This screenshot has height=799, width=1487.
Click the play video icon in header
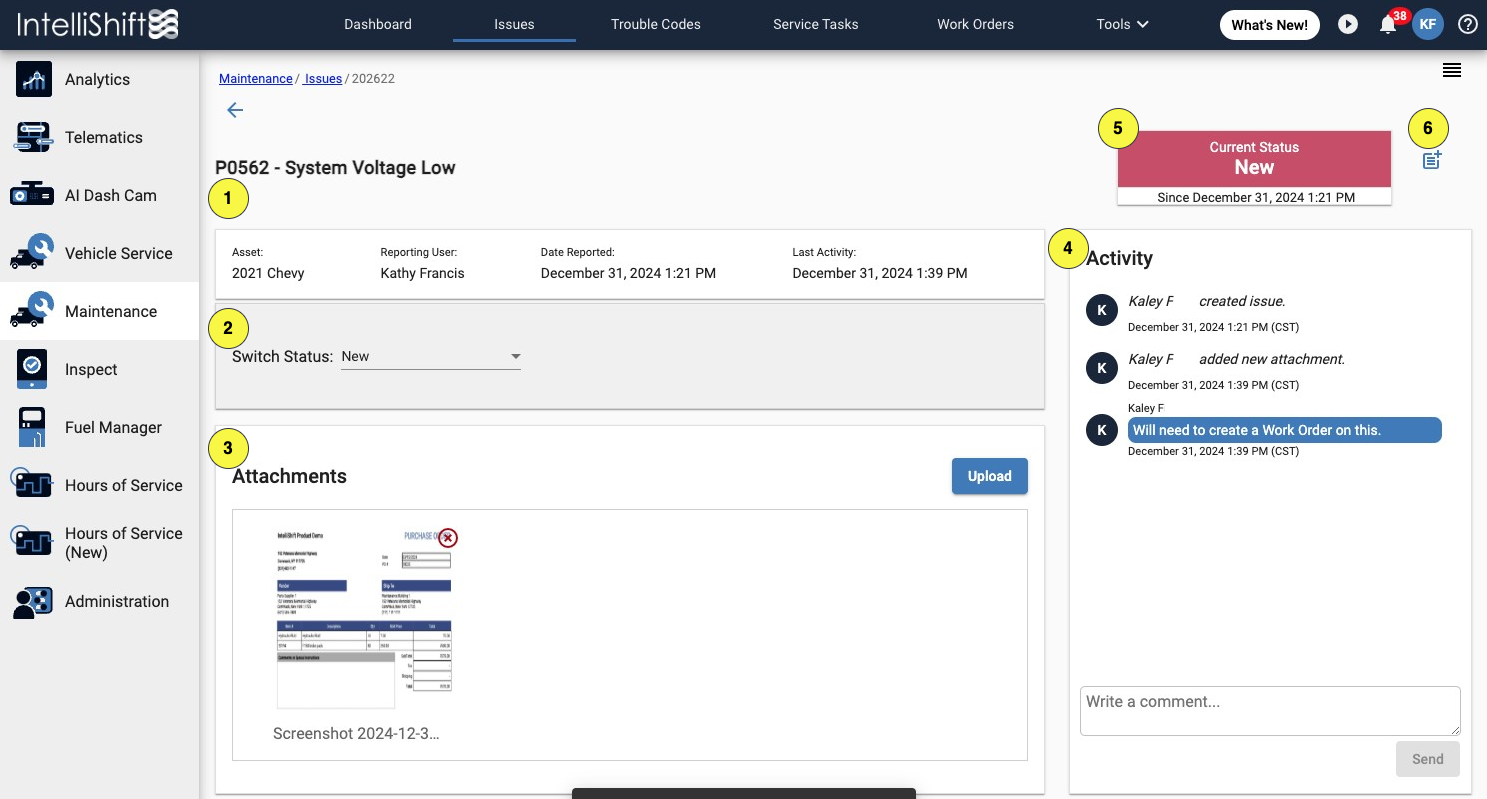pyautogui.click(x=1348, y=24)
